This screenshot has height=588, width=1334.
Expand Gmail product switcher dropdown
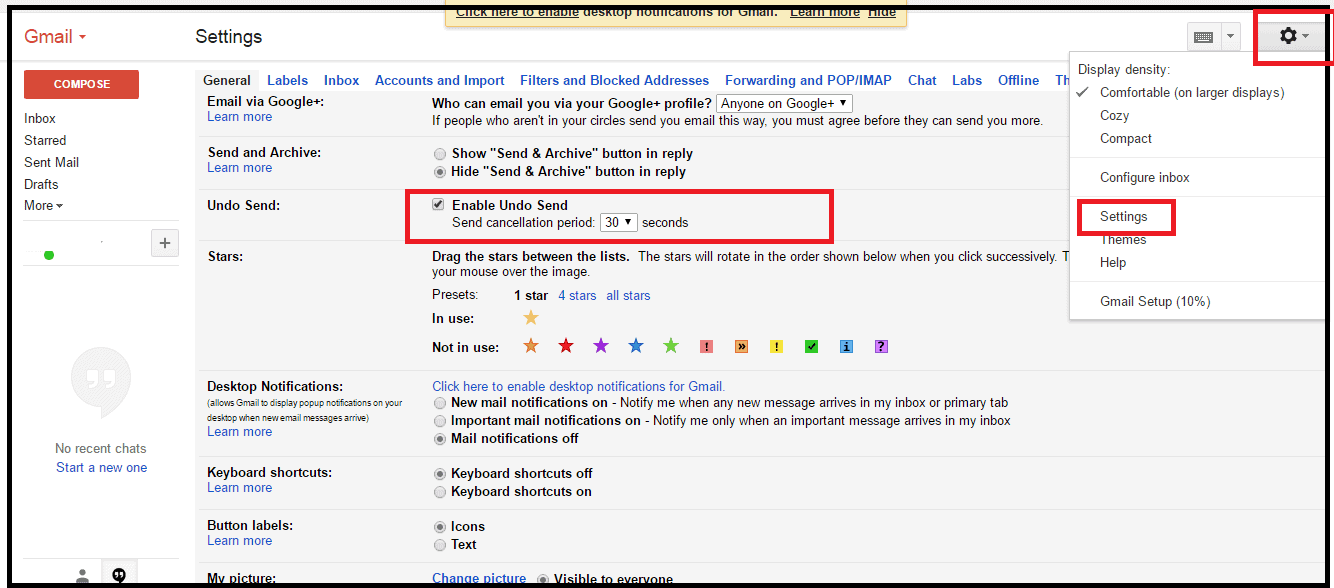point(55,37)
